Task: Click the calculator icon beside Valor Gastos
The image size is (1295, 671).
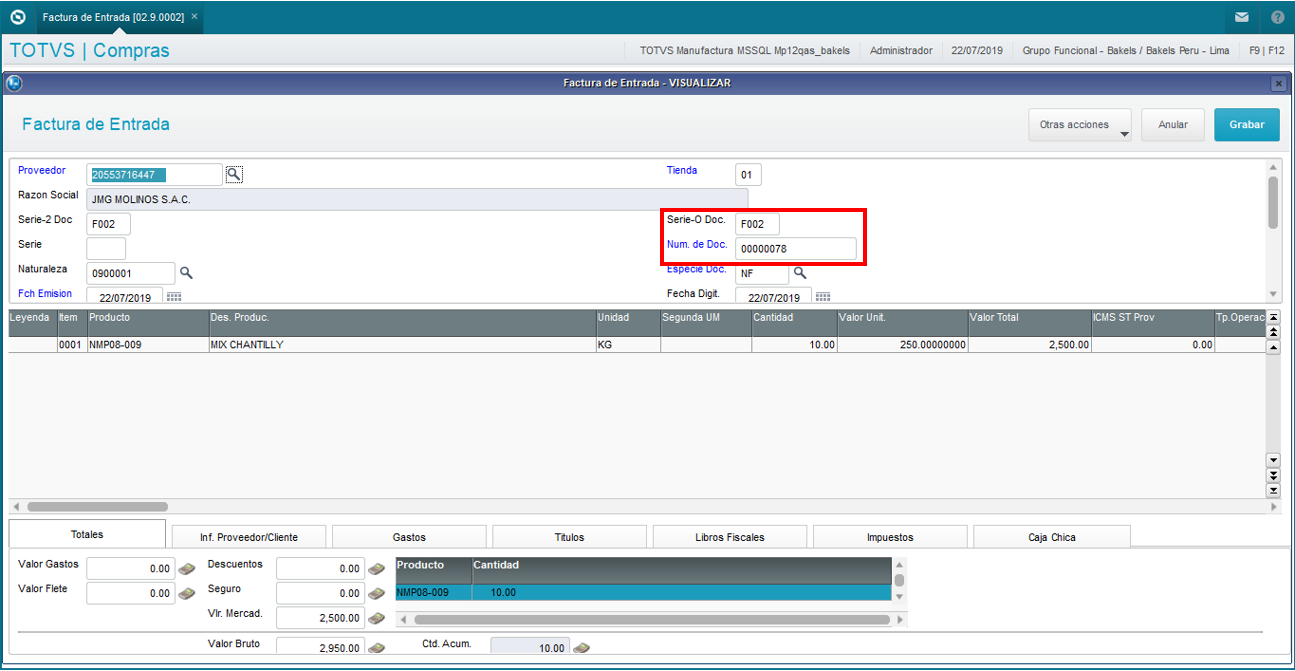Action: click(186, 568)
